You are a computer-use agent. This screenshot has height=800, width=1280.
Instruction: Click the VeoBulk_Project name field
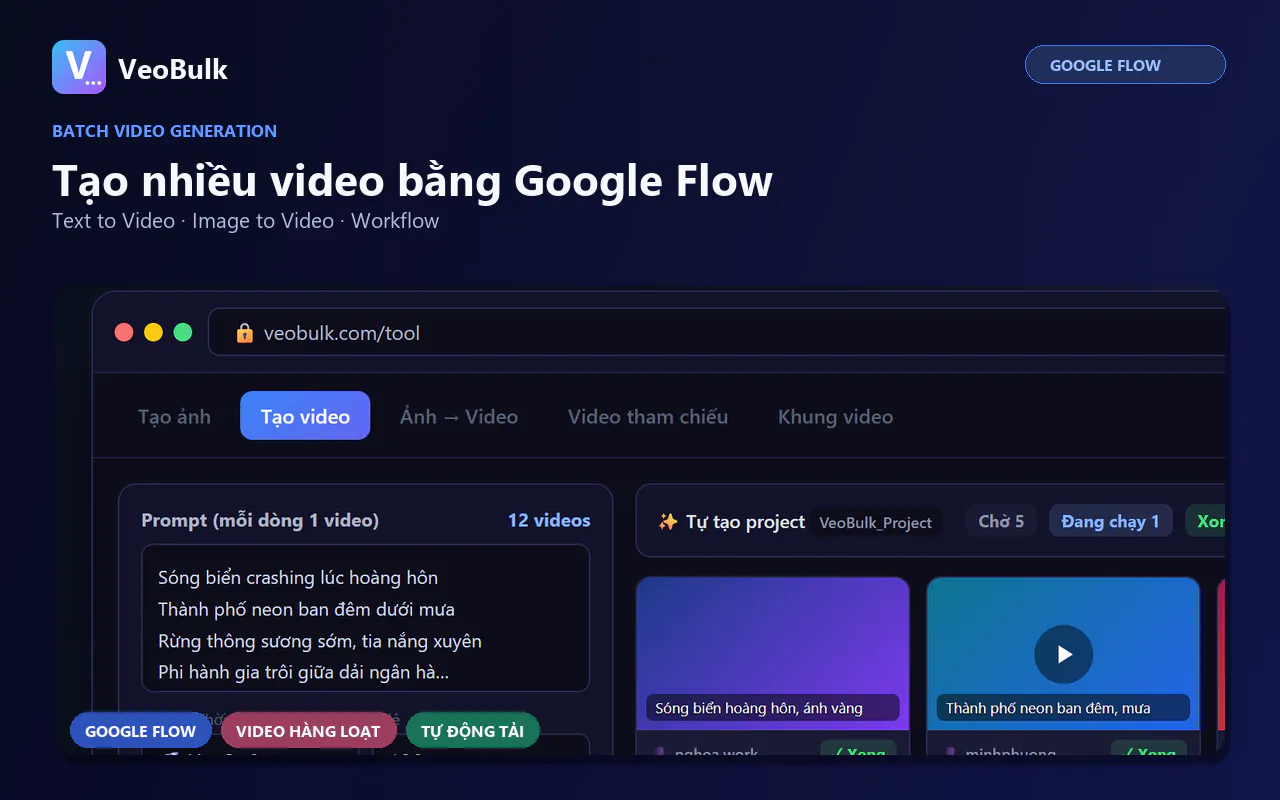[x=875, y=522]
